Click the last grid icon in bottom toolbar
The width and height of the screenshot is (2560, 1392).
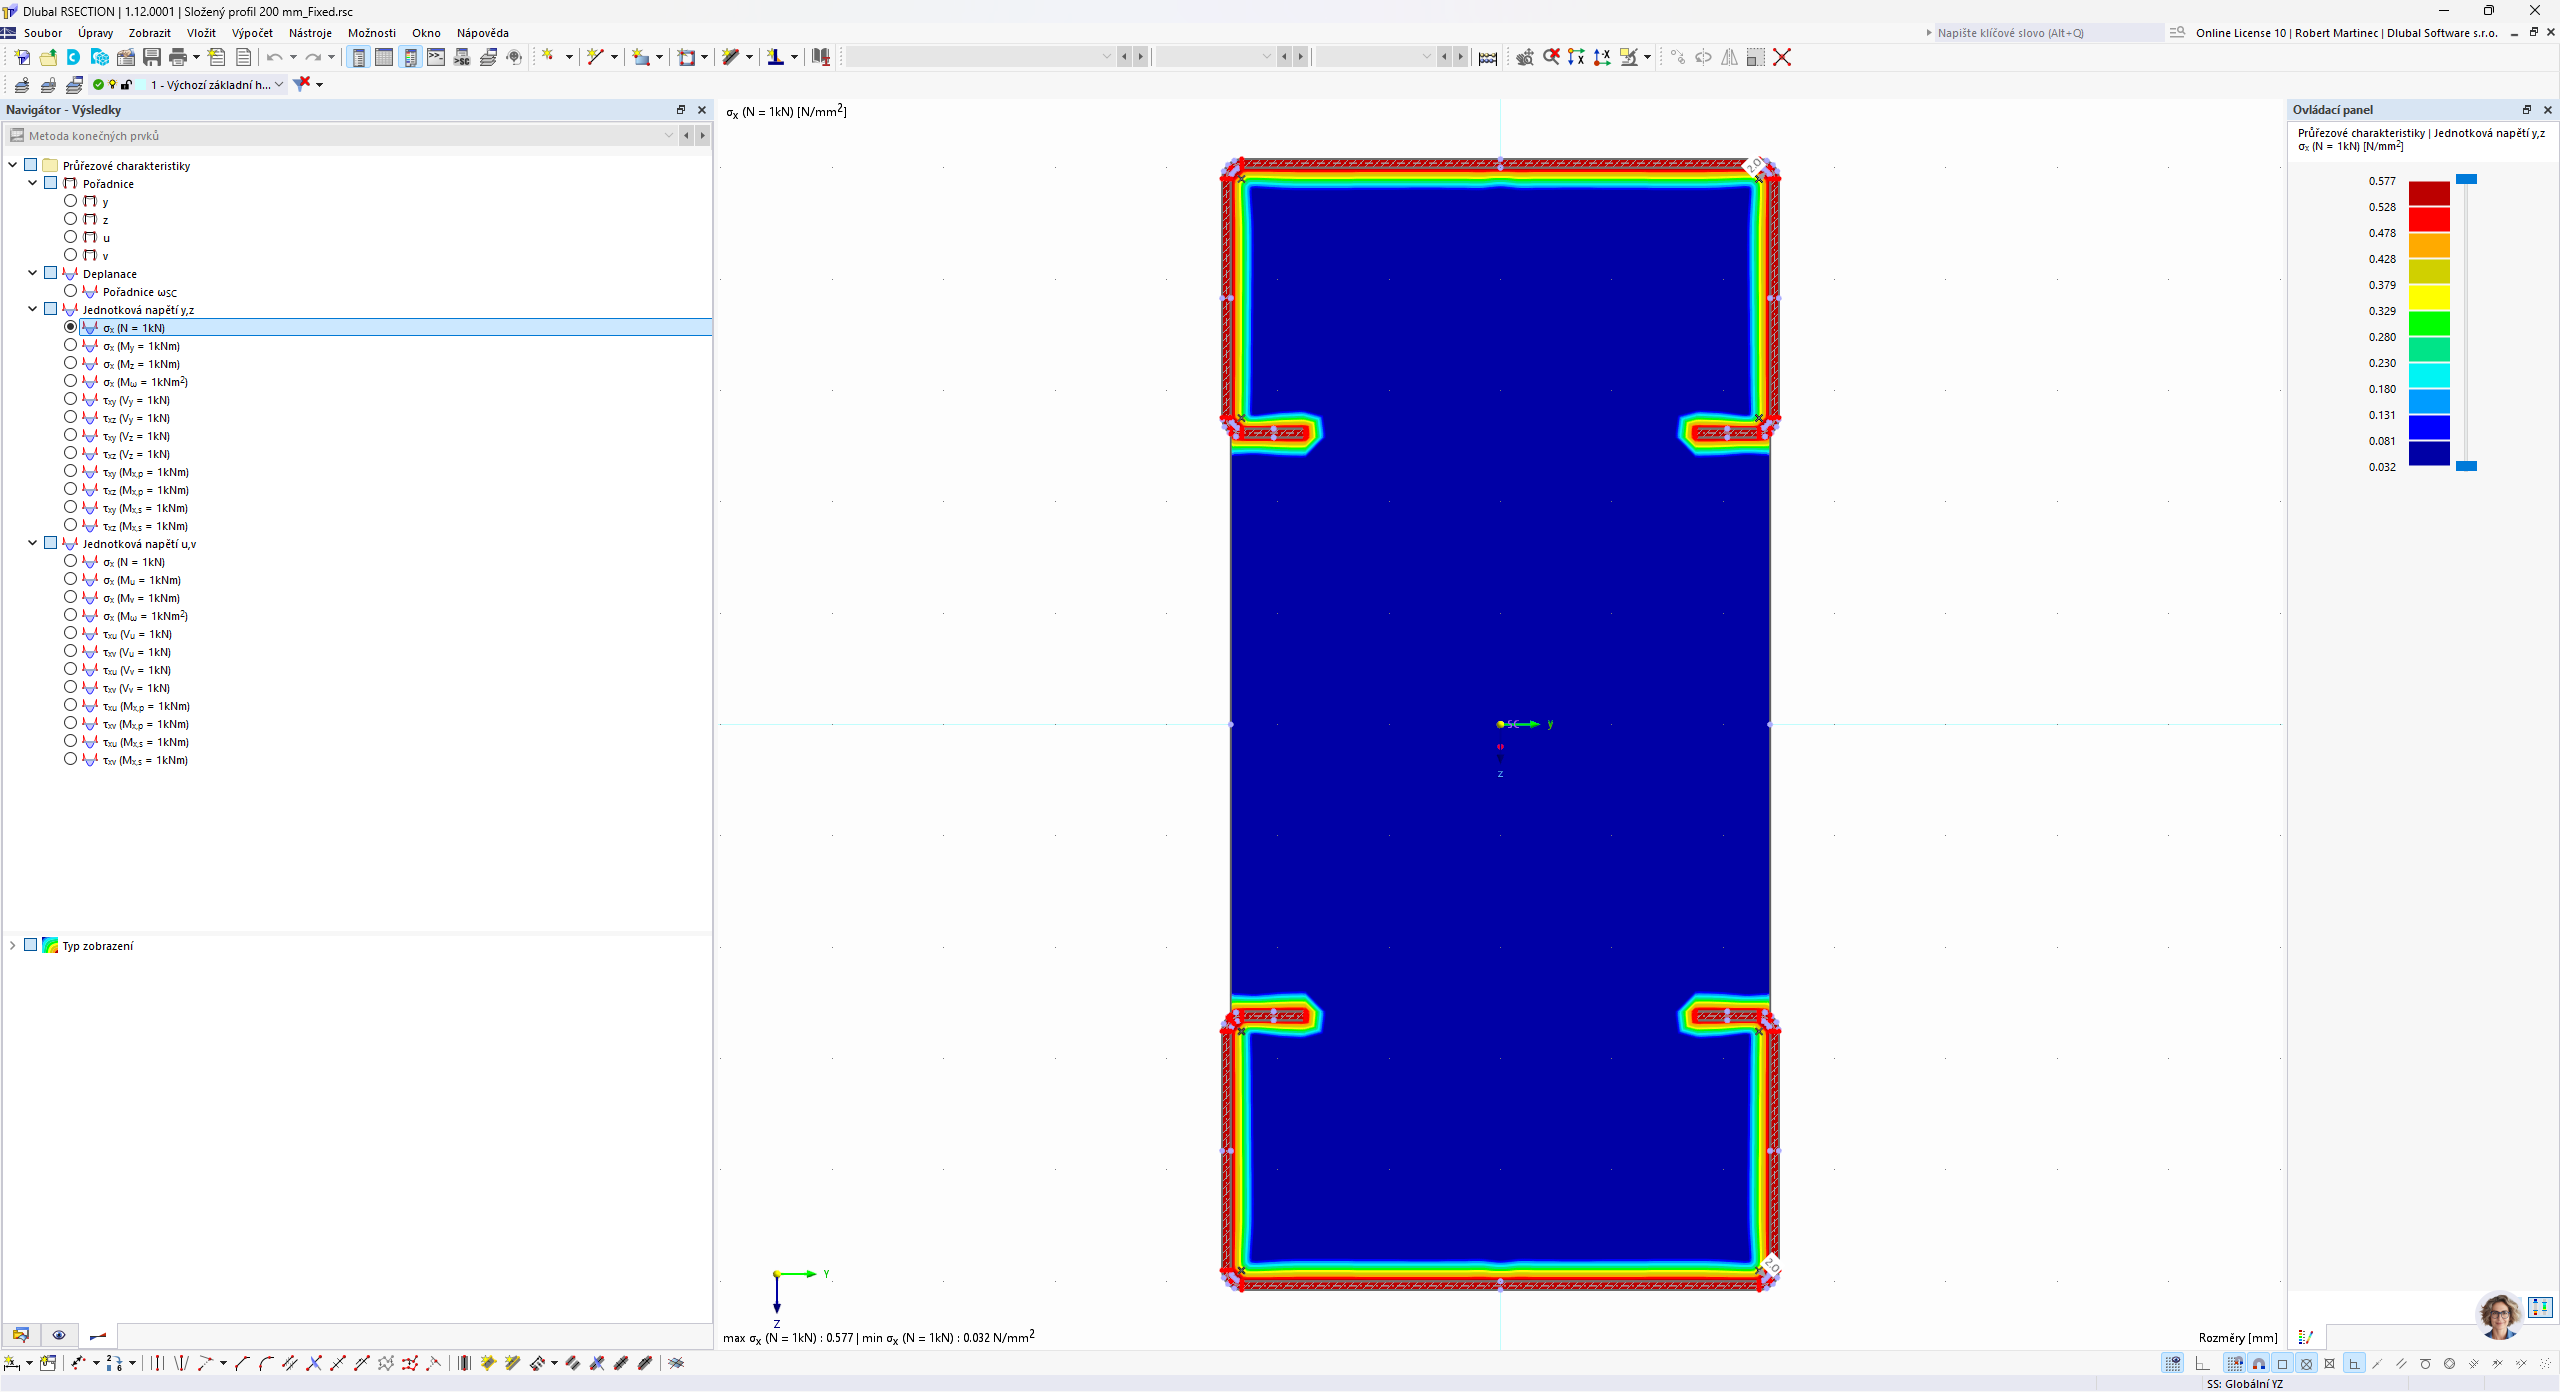point(677,1363)
